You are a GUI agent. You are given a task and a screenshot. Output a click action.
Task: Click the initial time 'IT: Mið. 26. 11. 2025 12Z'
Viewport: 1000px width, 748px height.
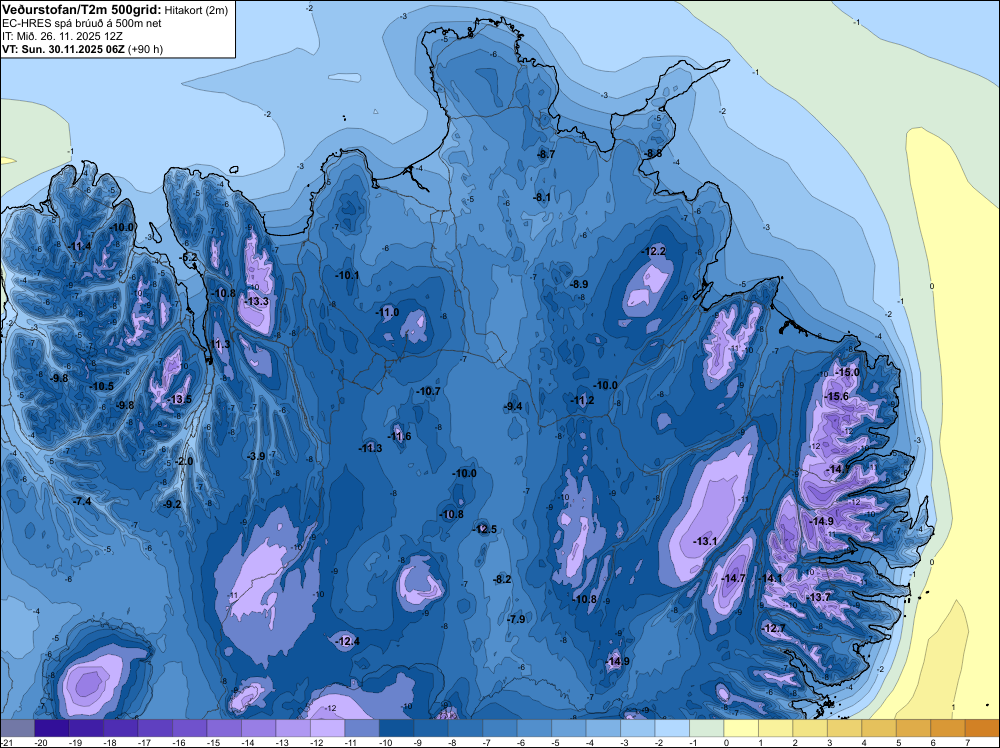pyautogui.click(x=62, y=36)
